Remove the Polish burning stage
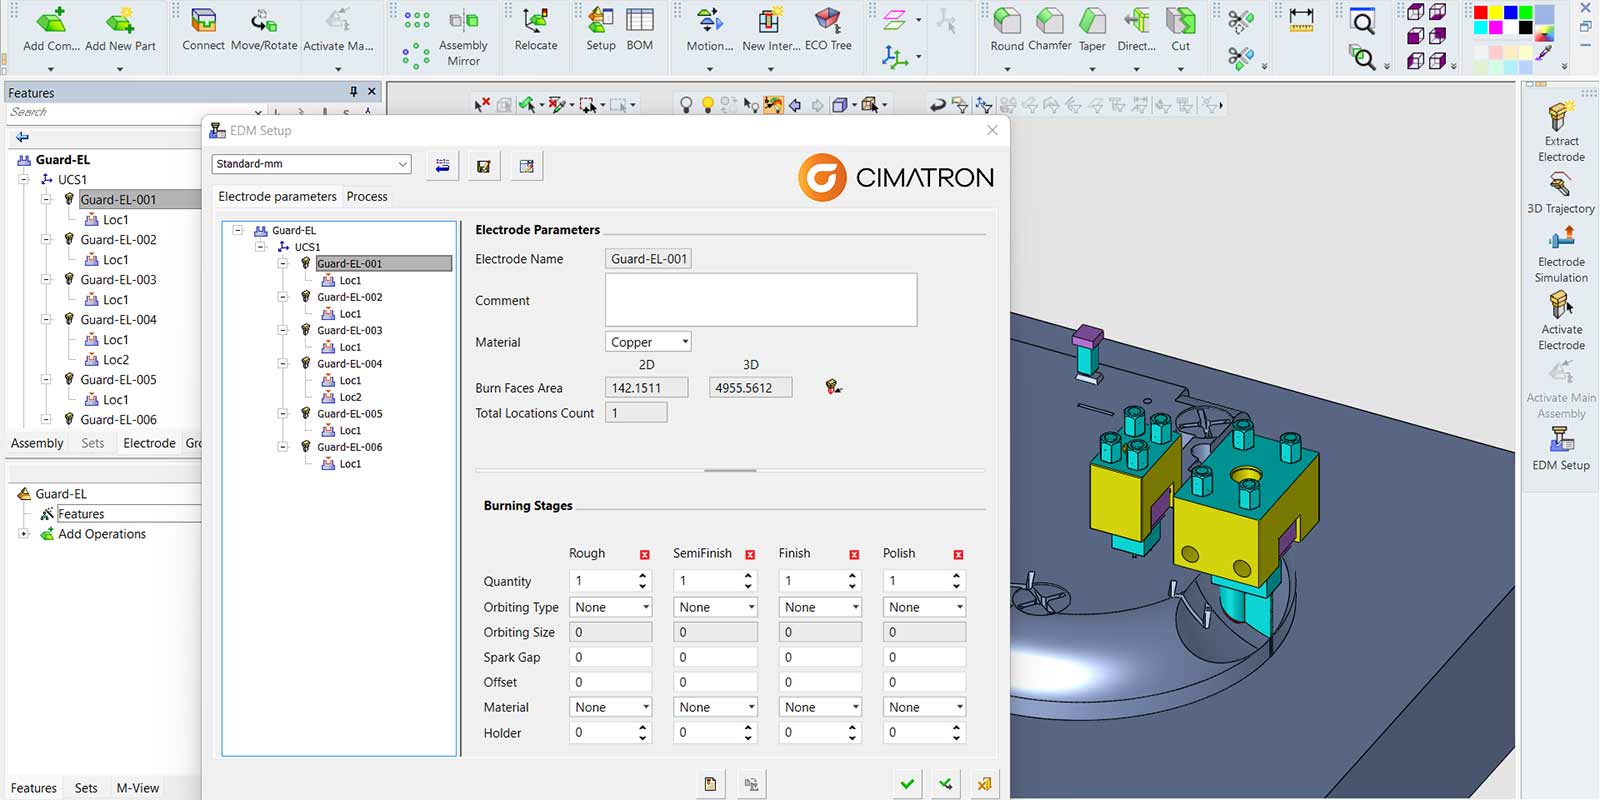Image resolution: width=1600 pixels, height=800 pixels. coord(958,554)
